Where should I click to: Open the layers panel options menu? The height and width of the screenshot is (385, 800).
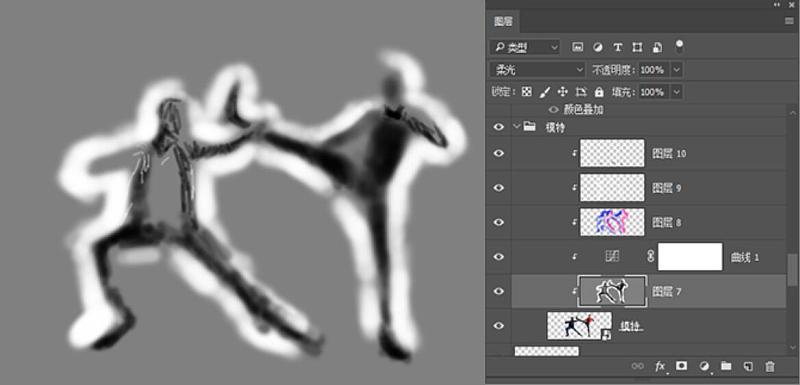(789, 21)
